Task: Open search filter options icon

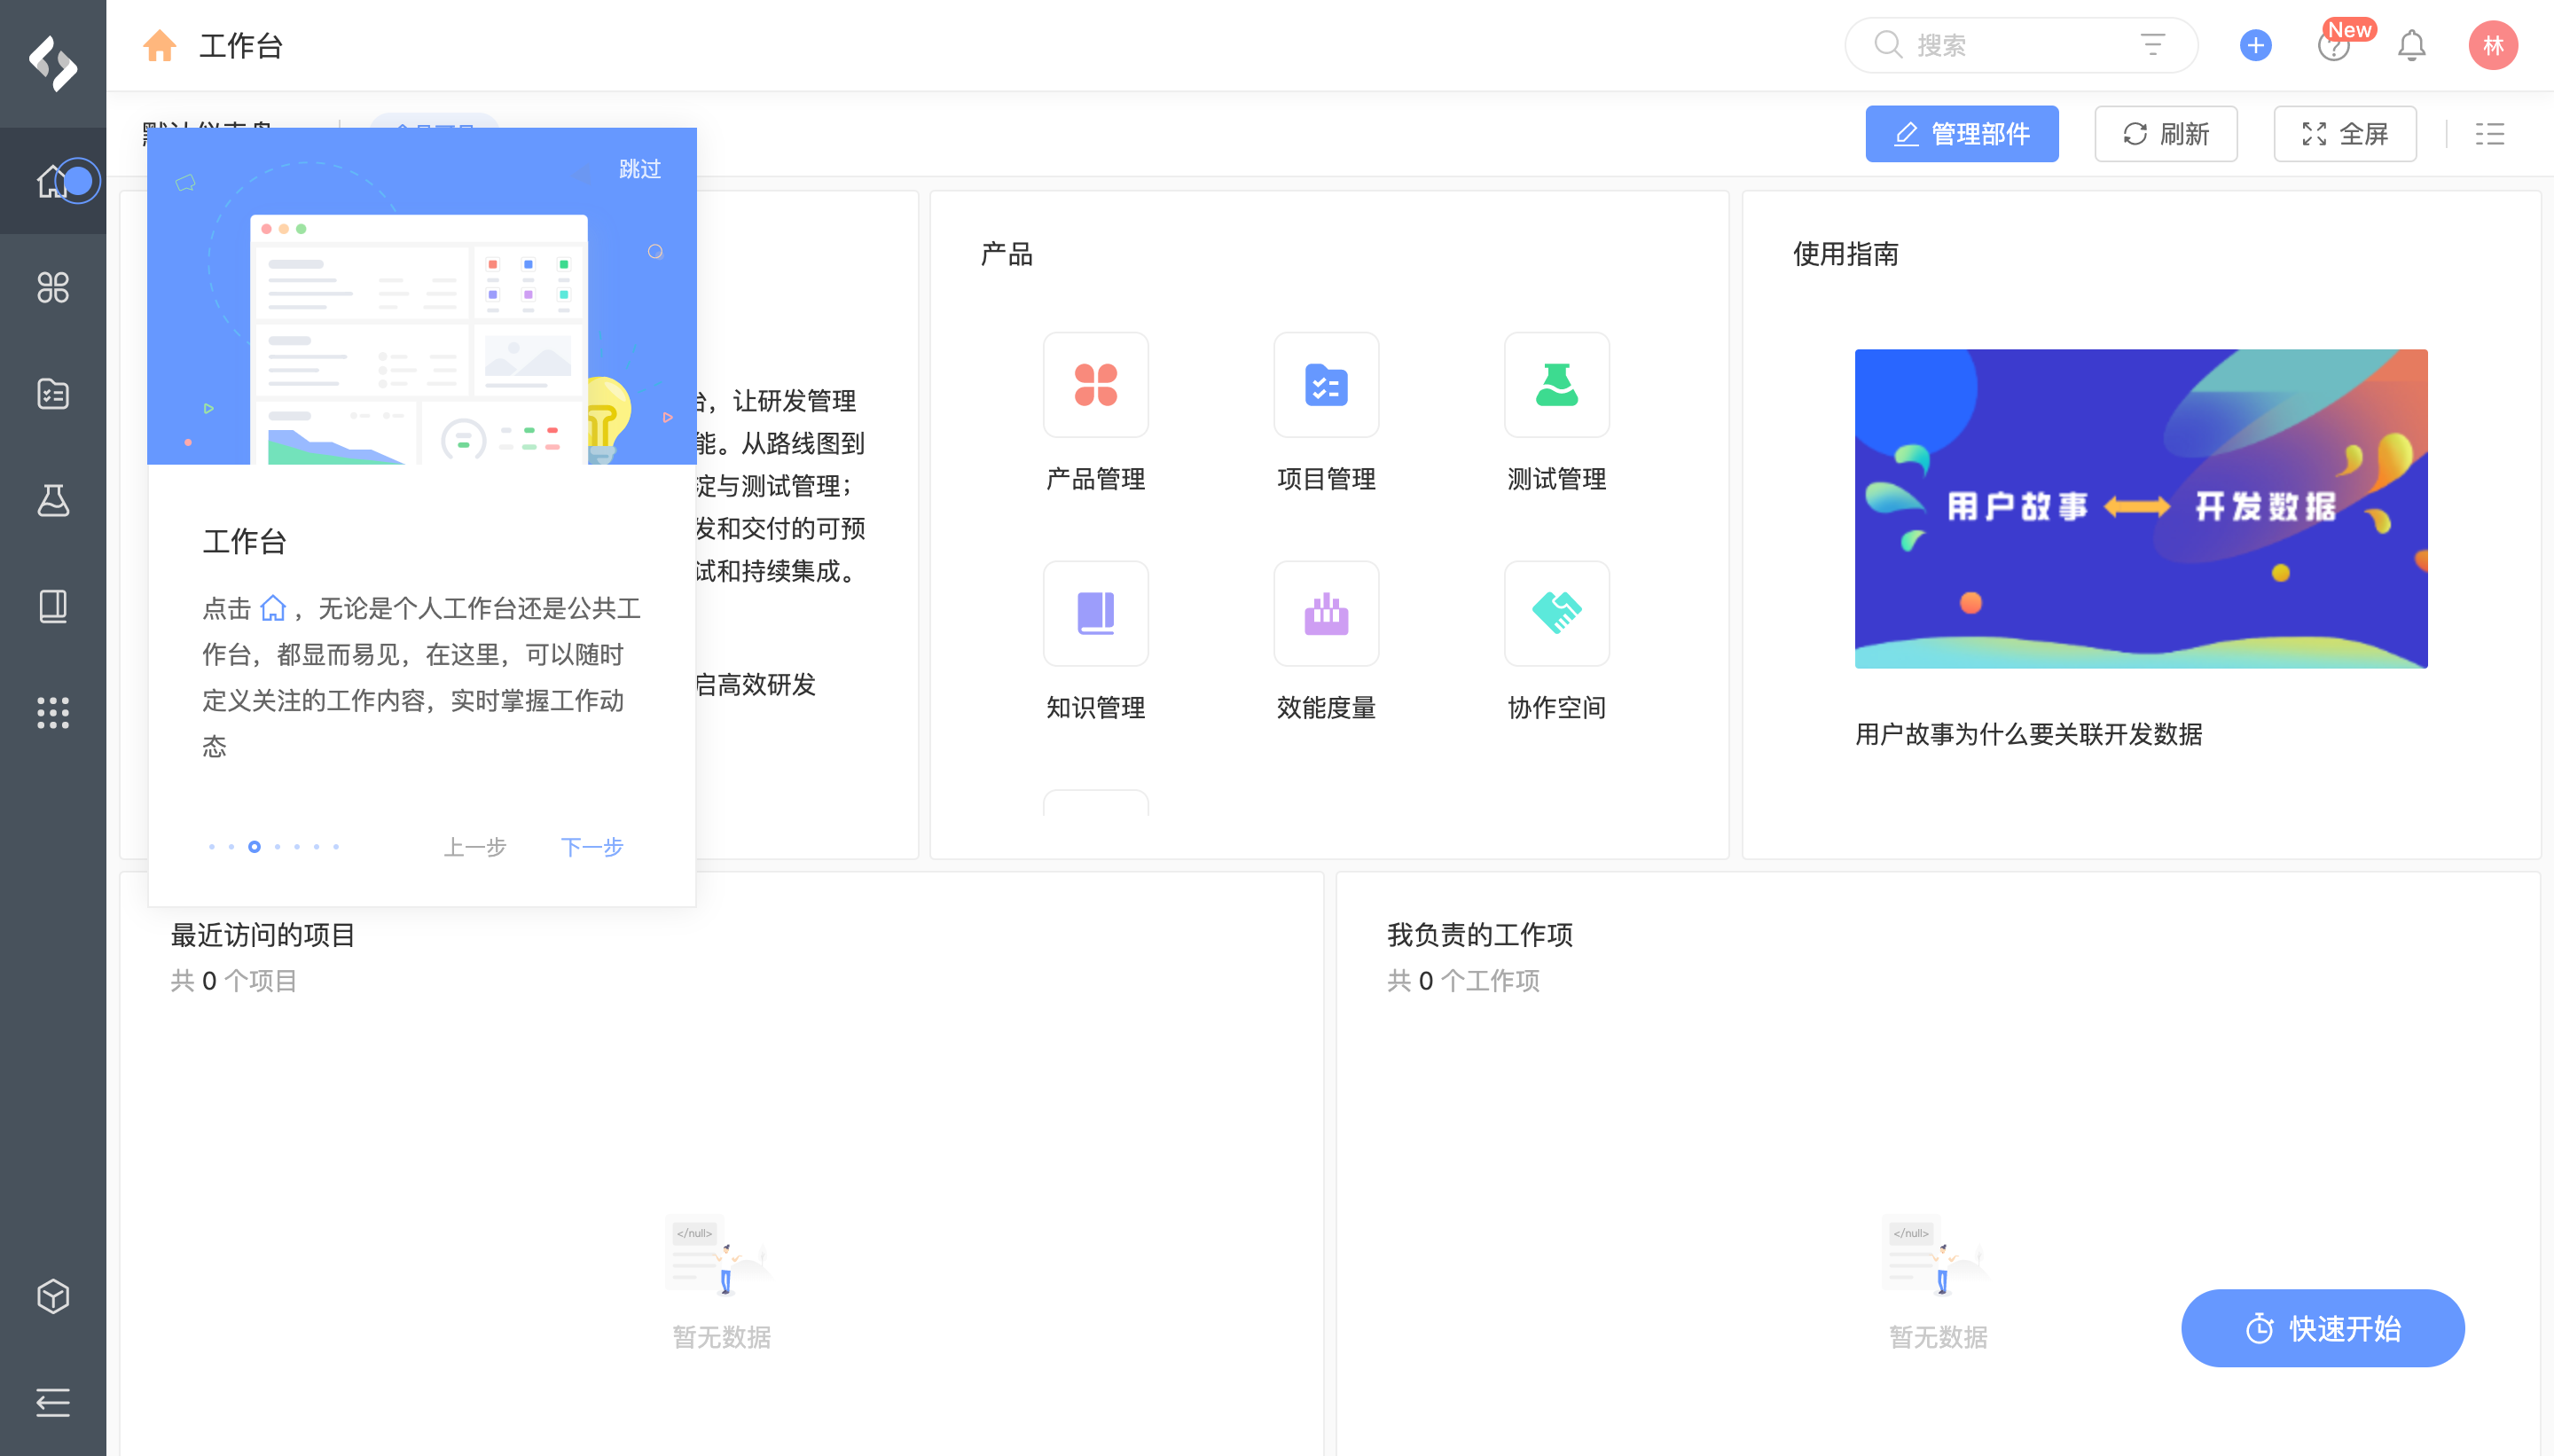Action: (2152, 45)
